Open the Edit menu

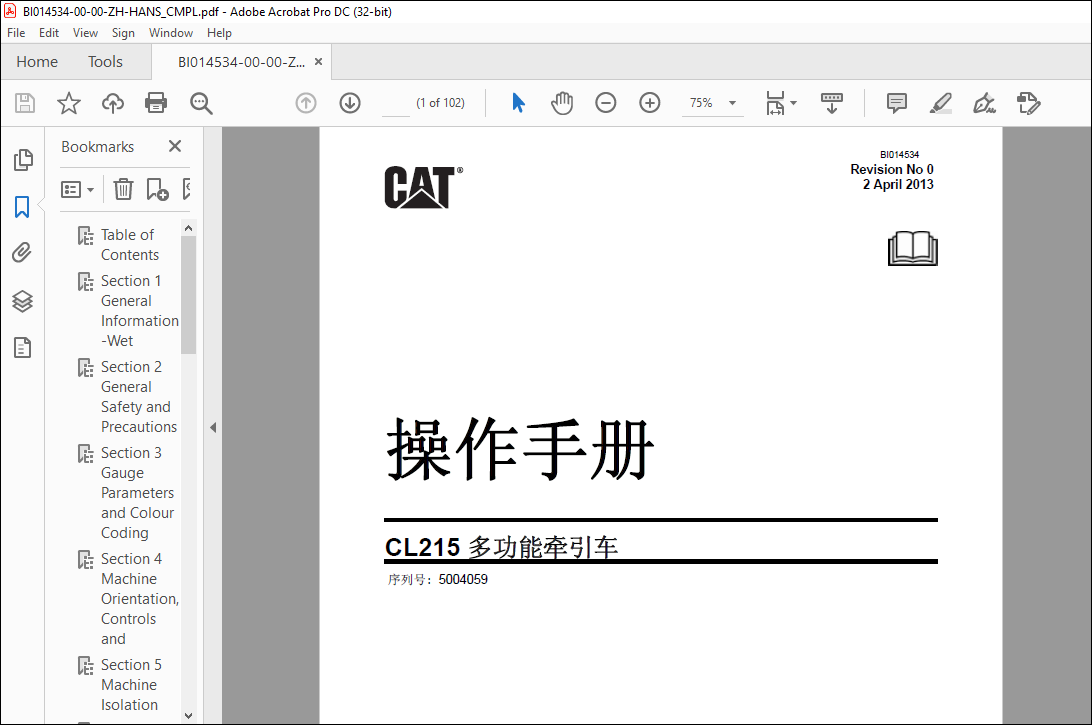click(x=49, y=33)
